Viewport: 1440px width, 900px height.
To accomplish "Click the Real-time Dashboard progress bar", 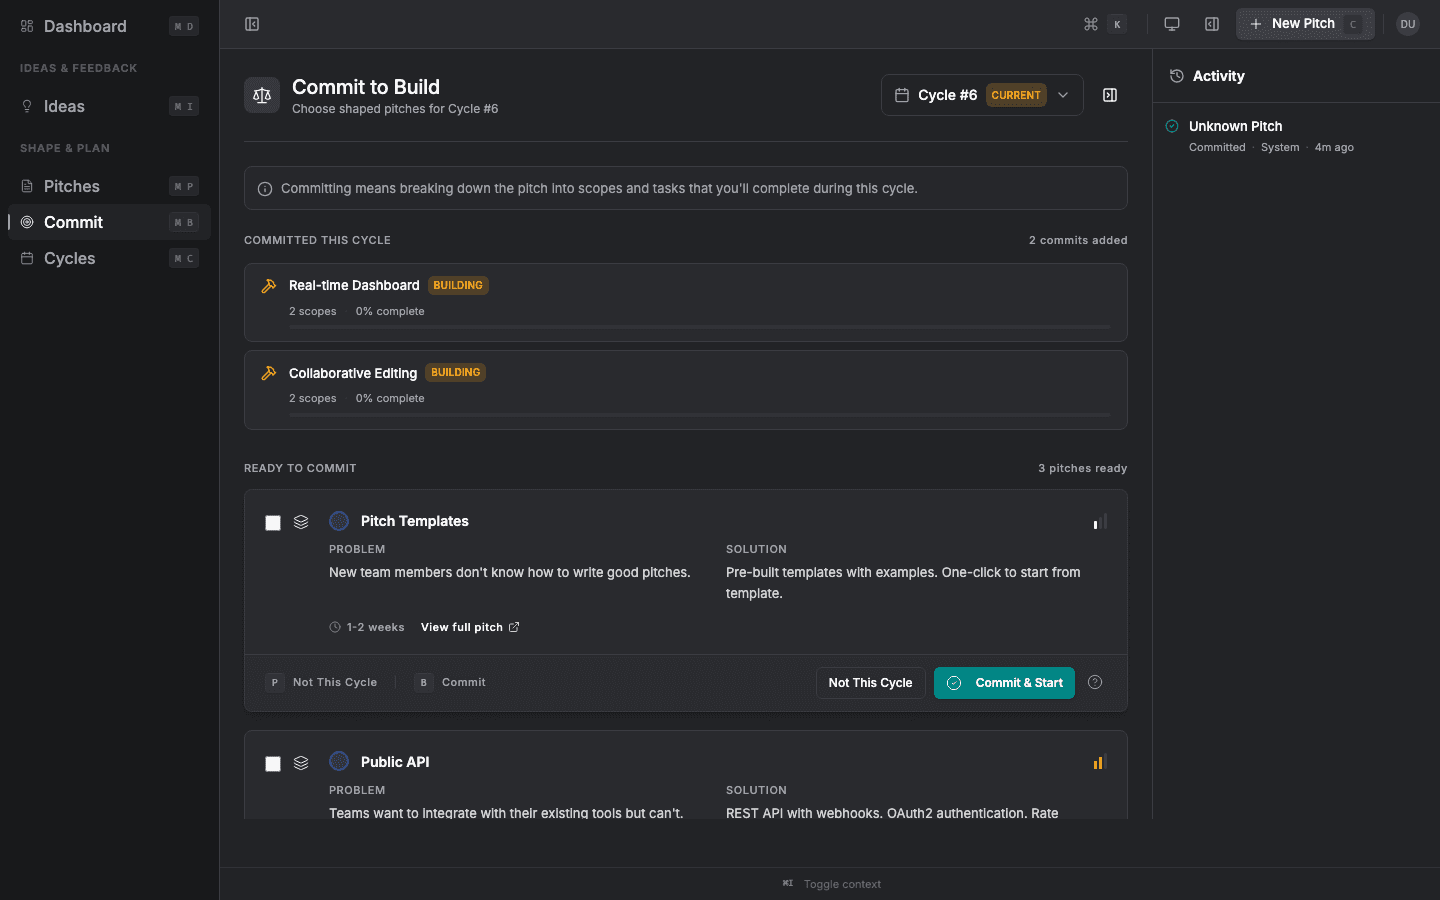I will 699,327.
